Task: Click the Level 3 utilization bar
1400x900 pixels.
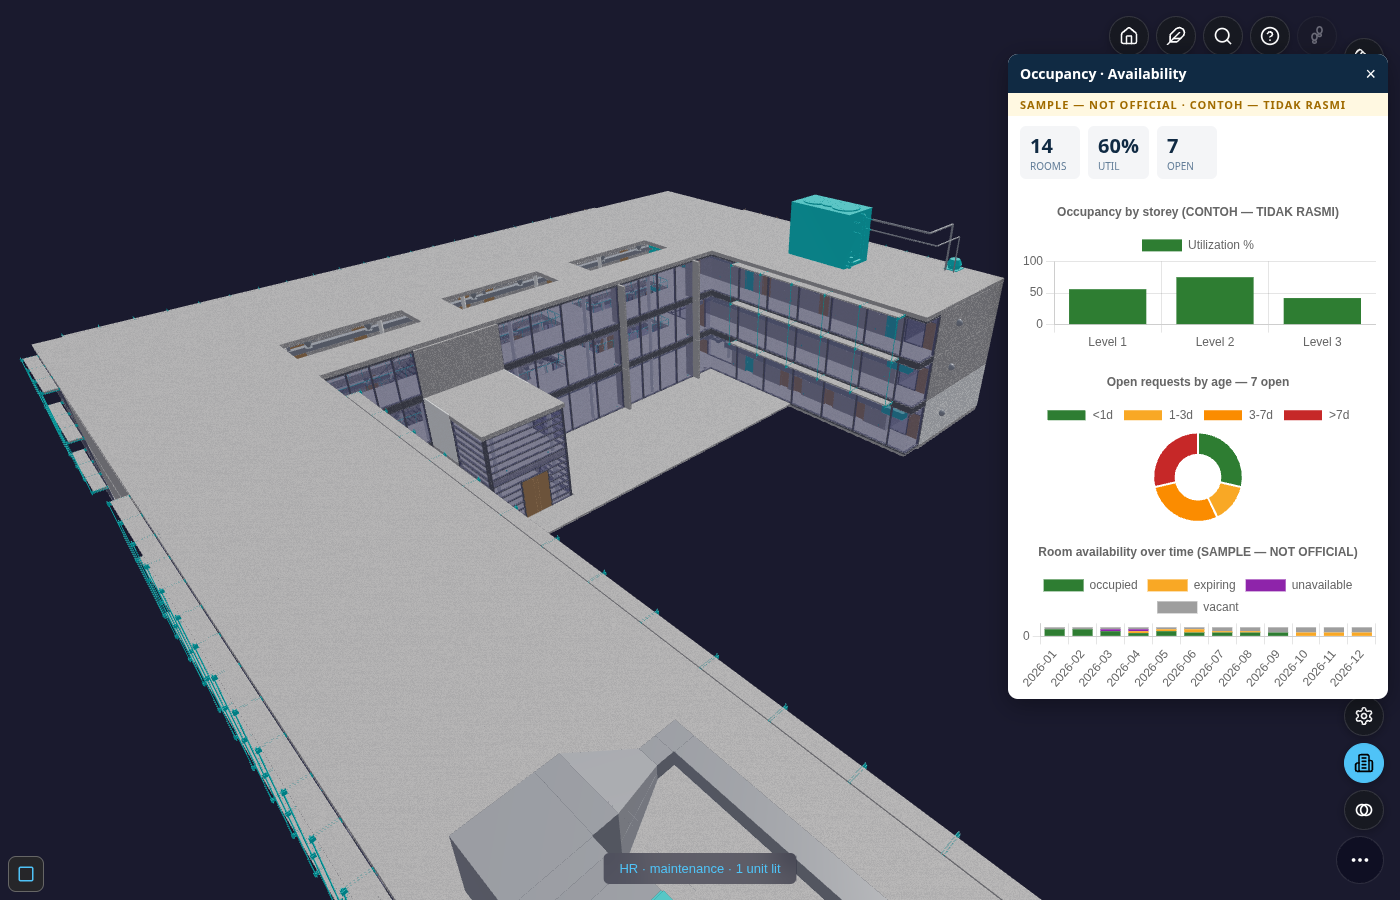Action: tap(1322, 311)
